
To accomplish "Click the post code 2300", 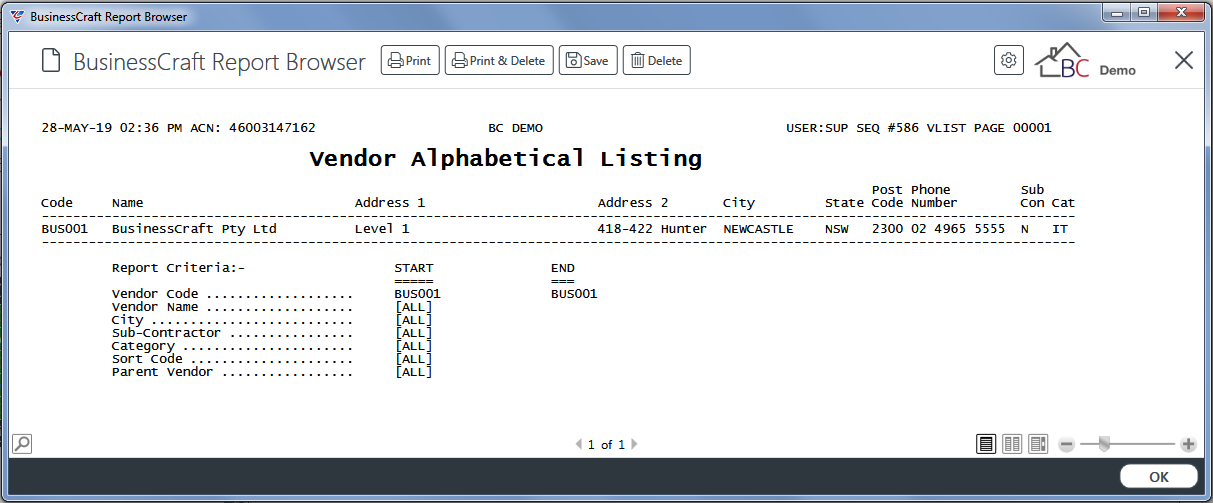I will pyautogui.click(x=887, y=229).
